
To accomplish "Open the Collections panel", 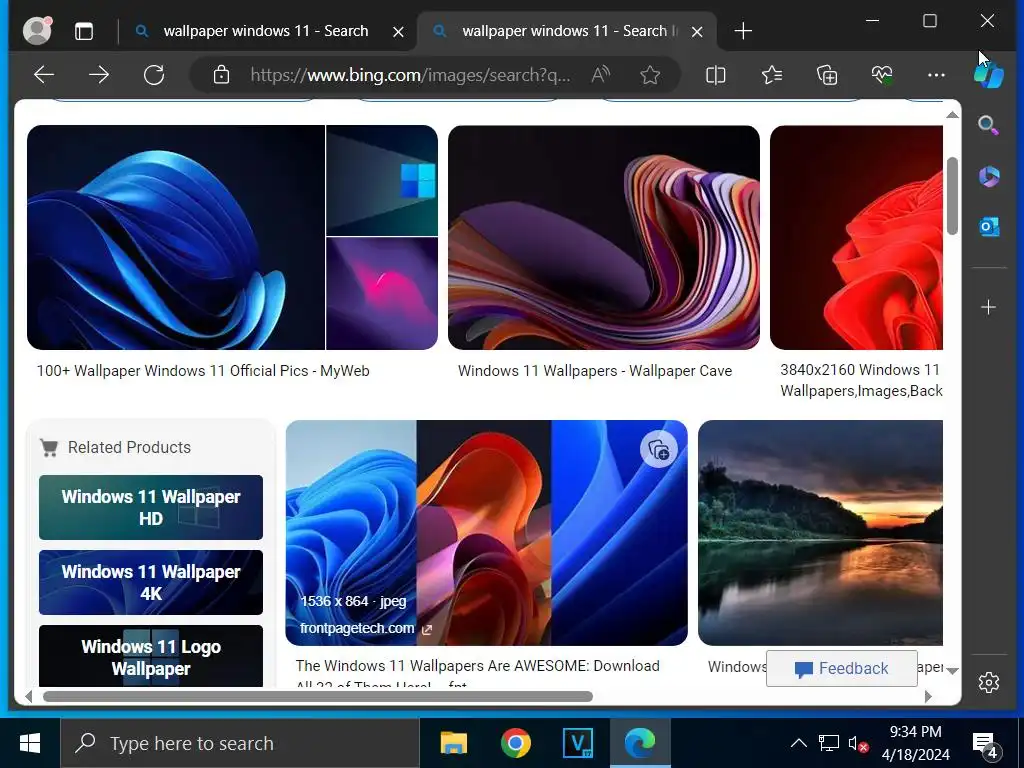I will click(x=827, y=75).
